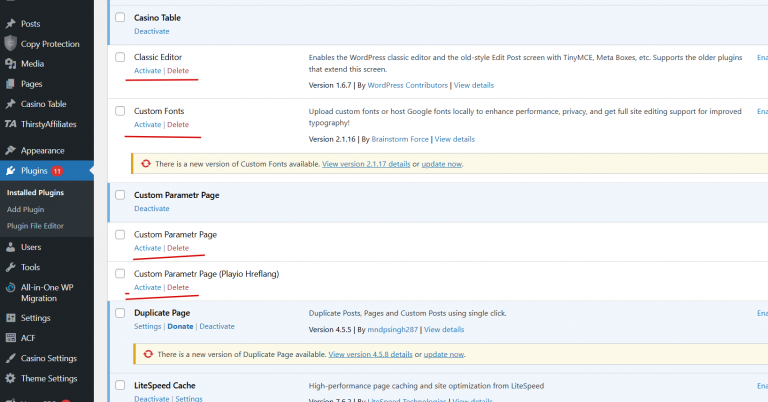
Task: Open the Plugin File Editor submenu
Action: (x=35, y=226)
